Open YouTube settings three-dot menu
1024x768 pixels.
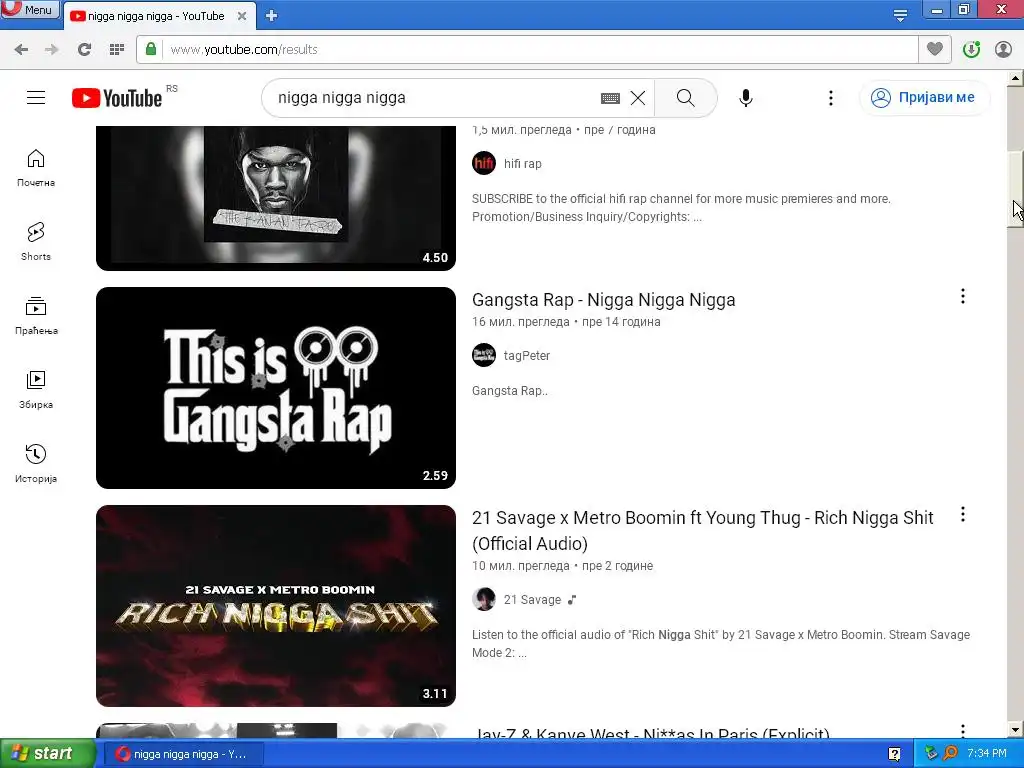pyautogui.click(x=831, y=98)
